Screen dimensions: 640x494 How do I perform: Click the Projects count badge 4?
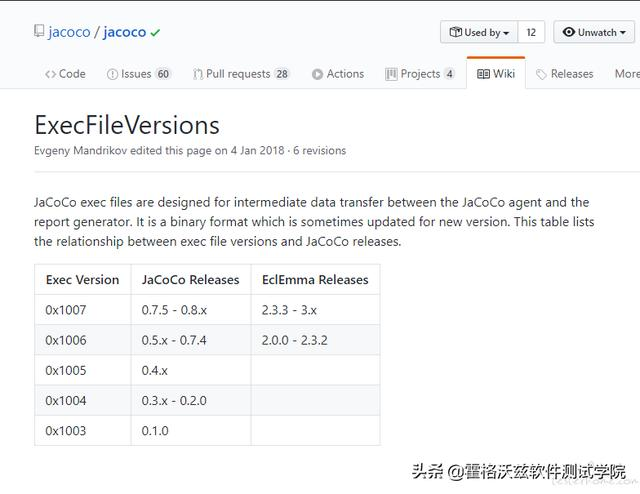pos(449,74)
